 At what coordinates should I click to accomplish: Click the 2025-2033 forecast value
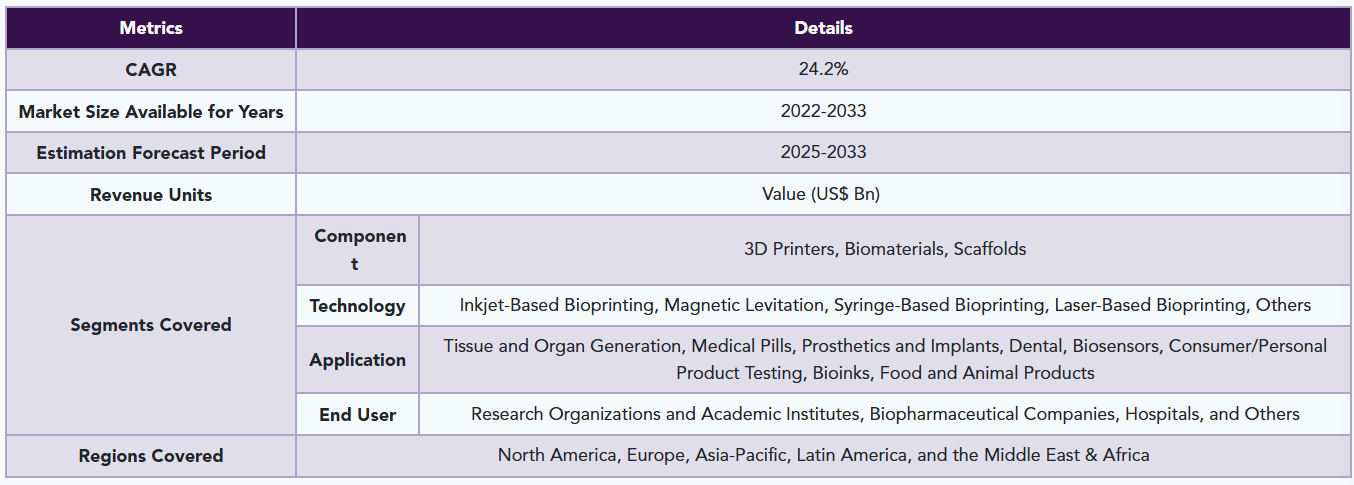[x=823, y=153]
